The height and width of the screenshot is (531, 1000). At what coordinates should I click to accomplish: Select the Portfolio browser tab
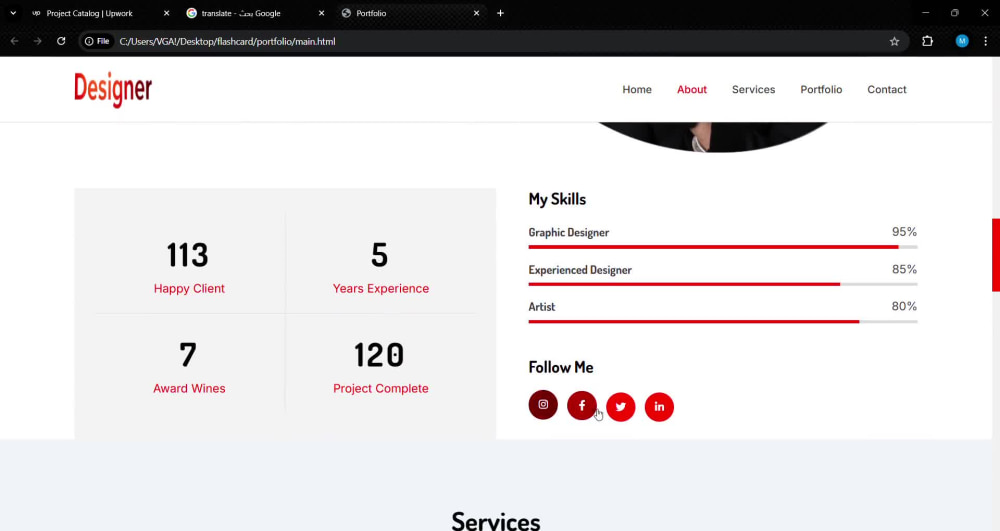[410, 13]
